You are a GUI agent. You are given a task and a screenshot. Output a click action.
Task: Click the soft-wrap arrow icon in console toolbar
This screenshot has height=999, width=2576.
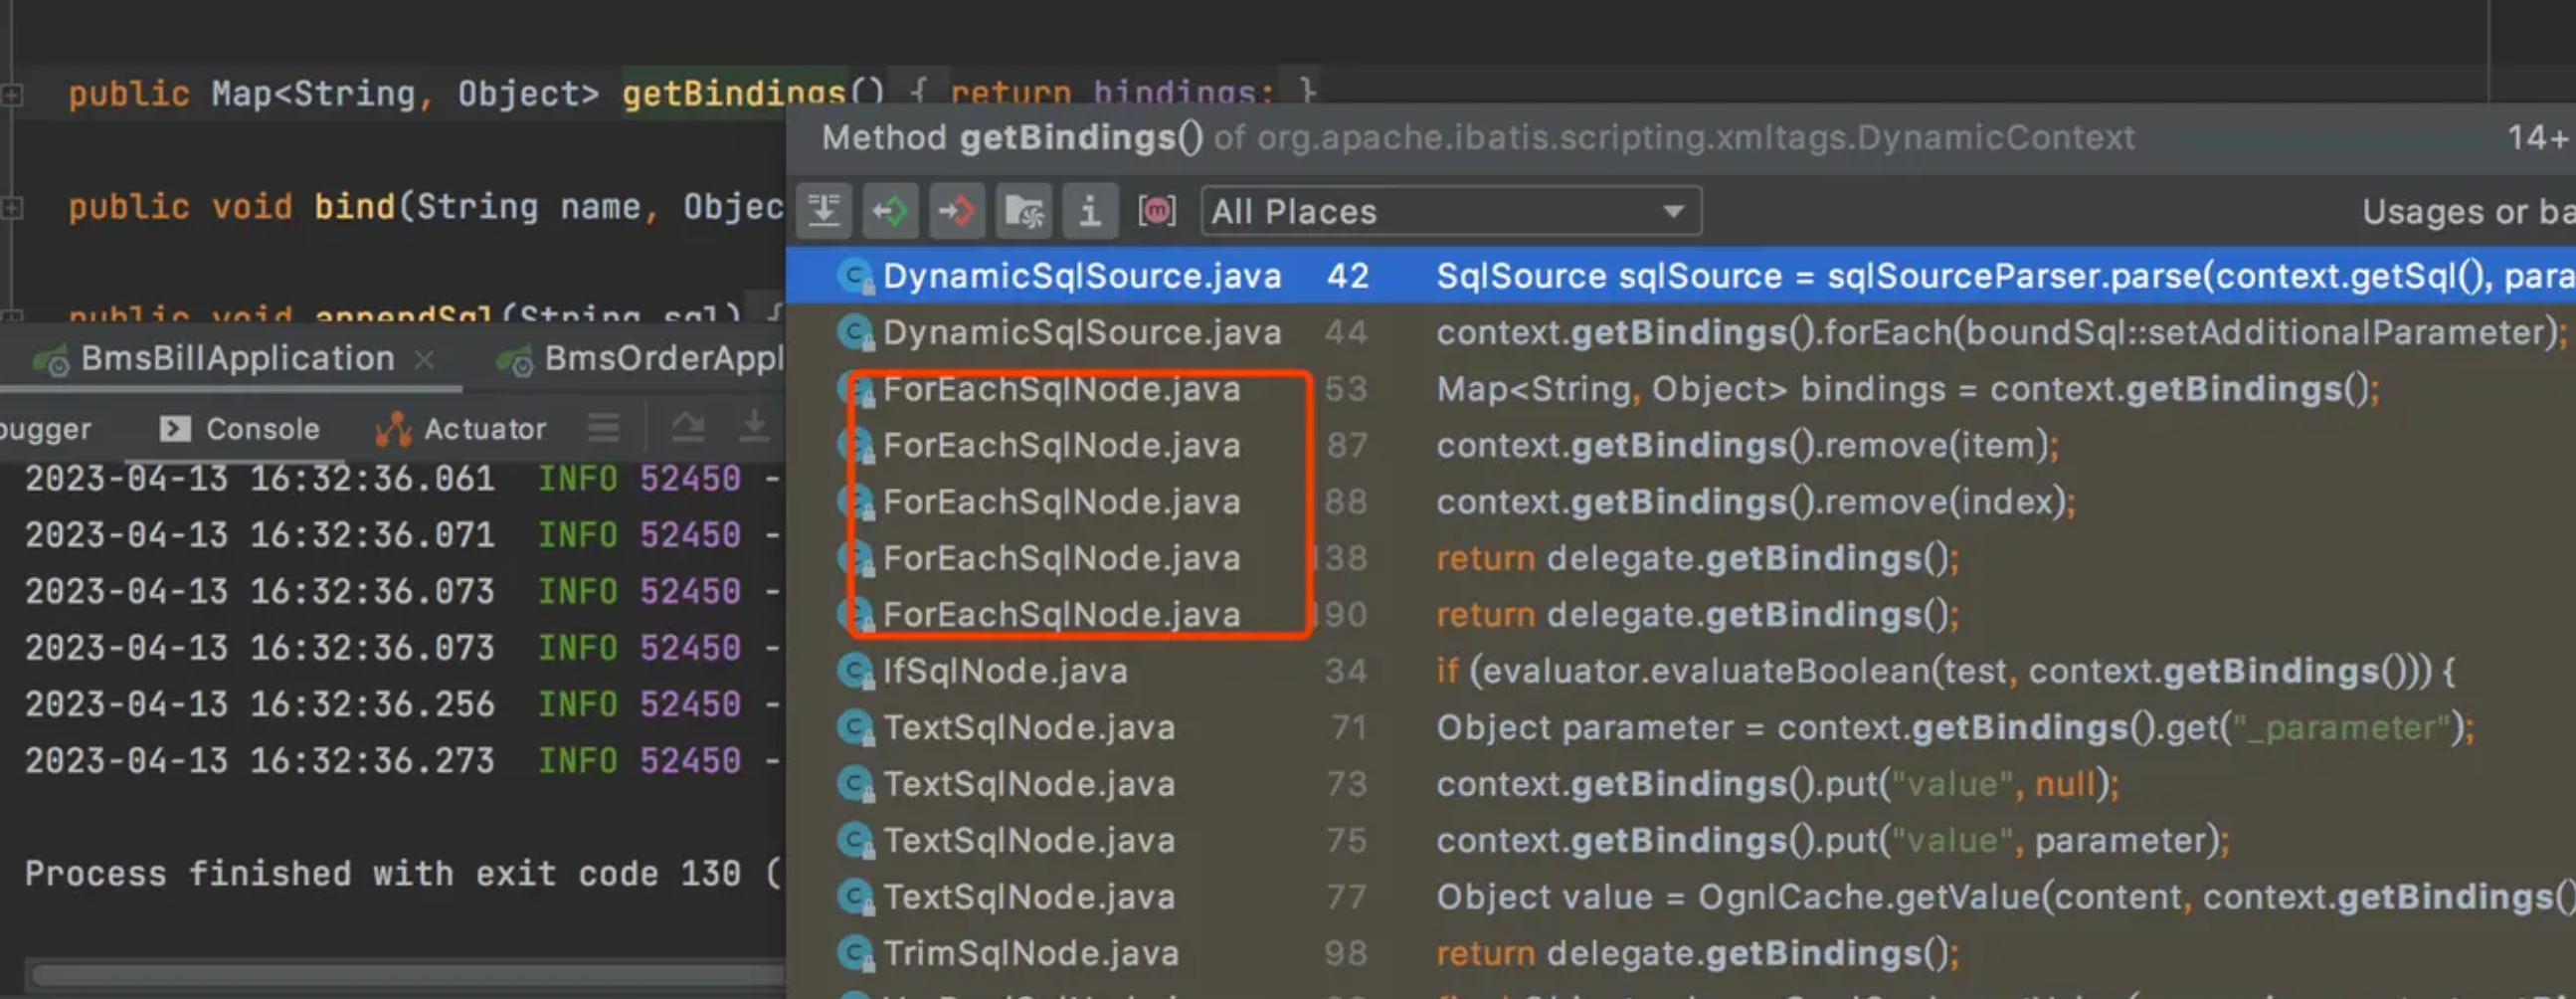688,429
